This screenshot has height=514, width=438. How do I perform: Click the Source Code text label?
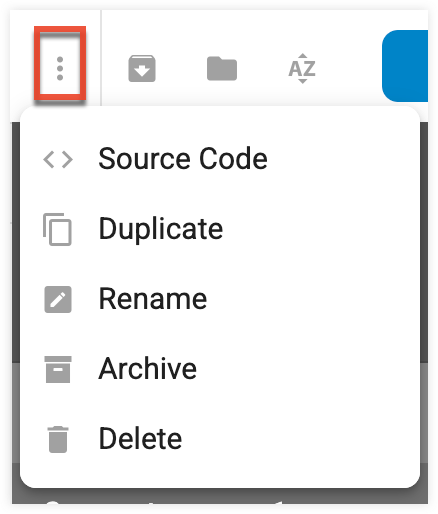[x=183, y=159]
